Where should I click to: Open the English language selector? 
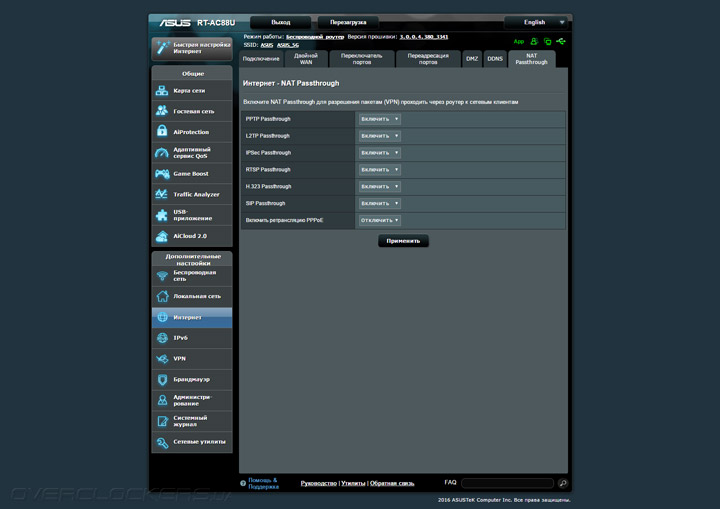[536, 22]
